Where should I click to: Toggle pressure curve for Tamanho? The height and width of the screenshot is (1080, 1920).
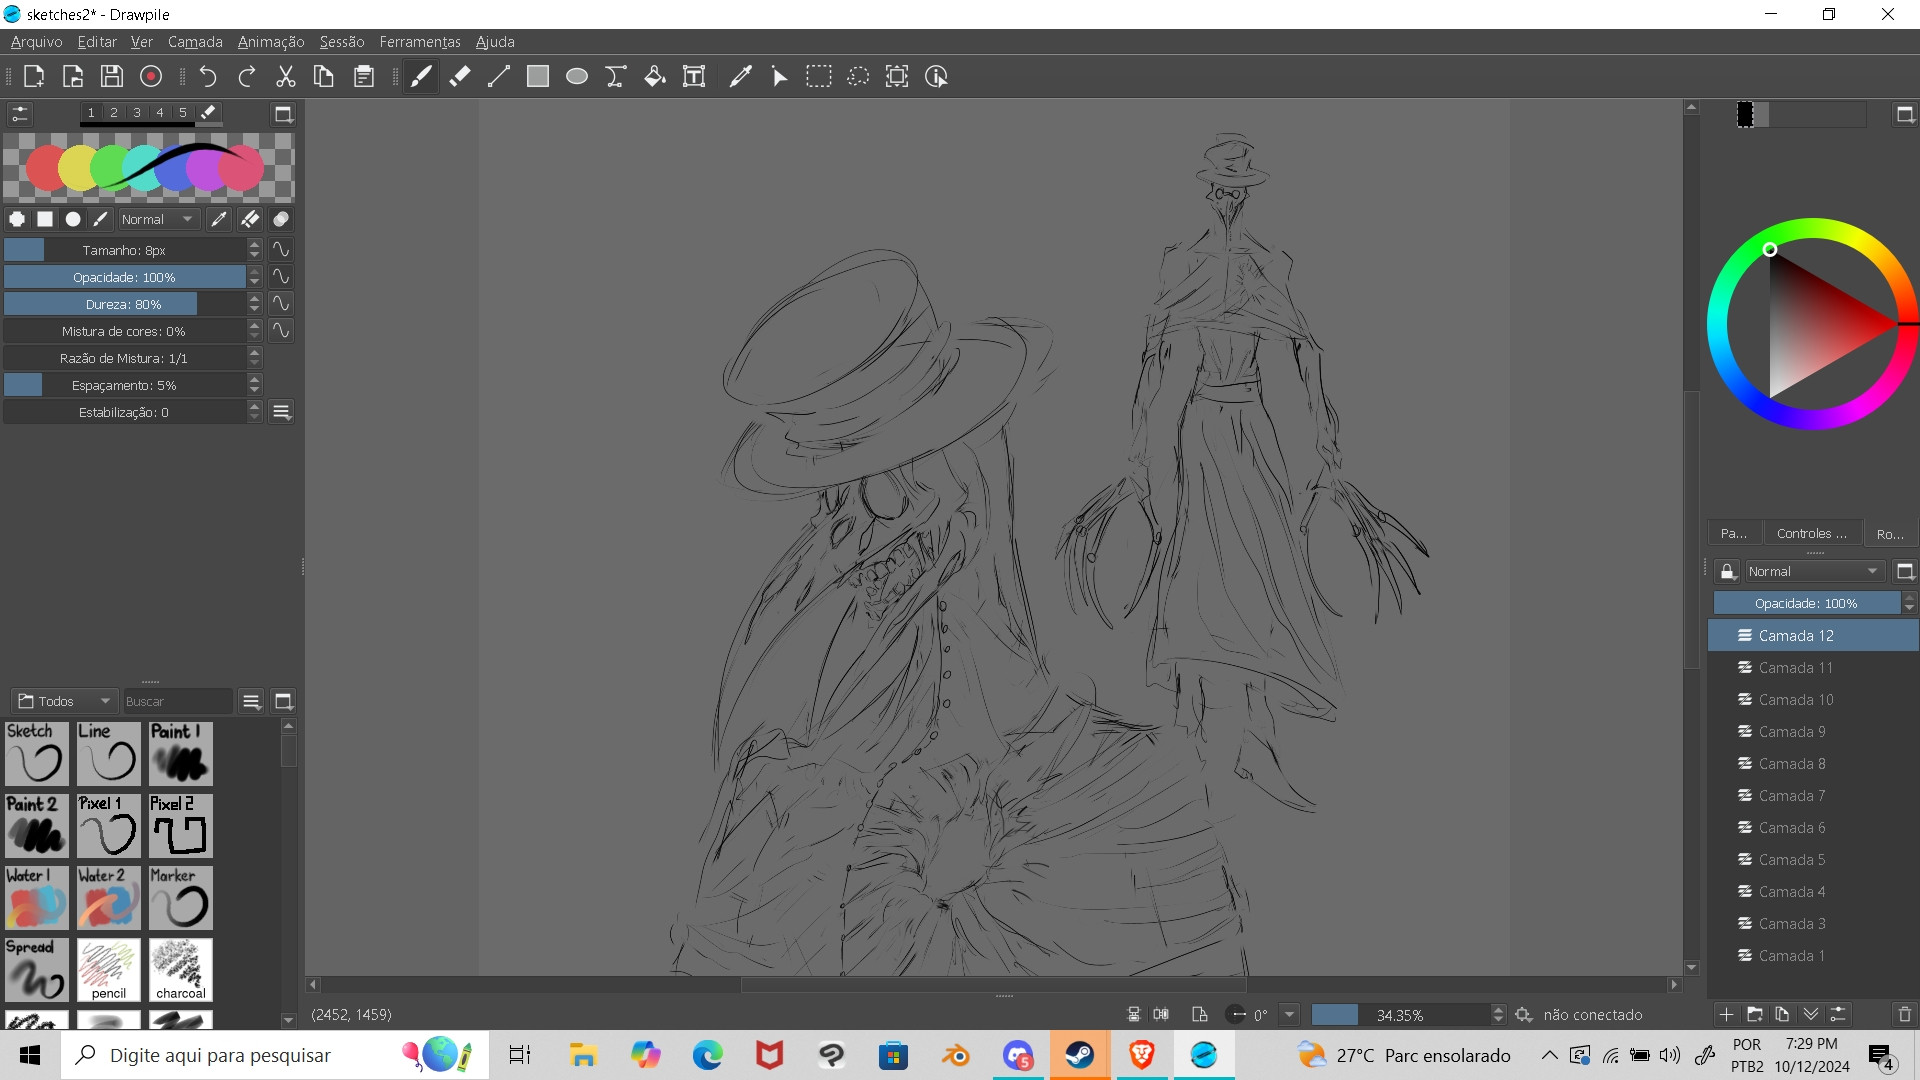(281, 250)
